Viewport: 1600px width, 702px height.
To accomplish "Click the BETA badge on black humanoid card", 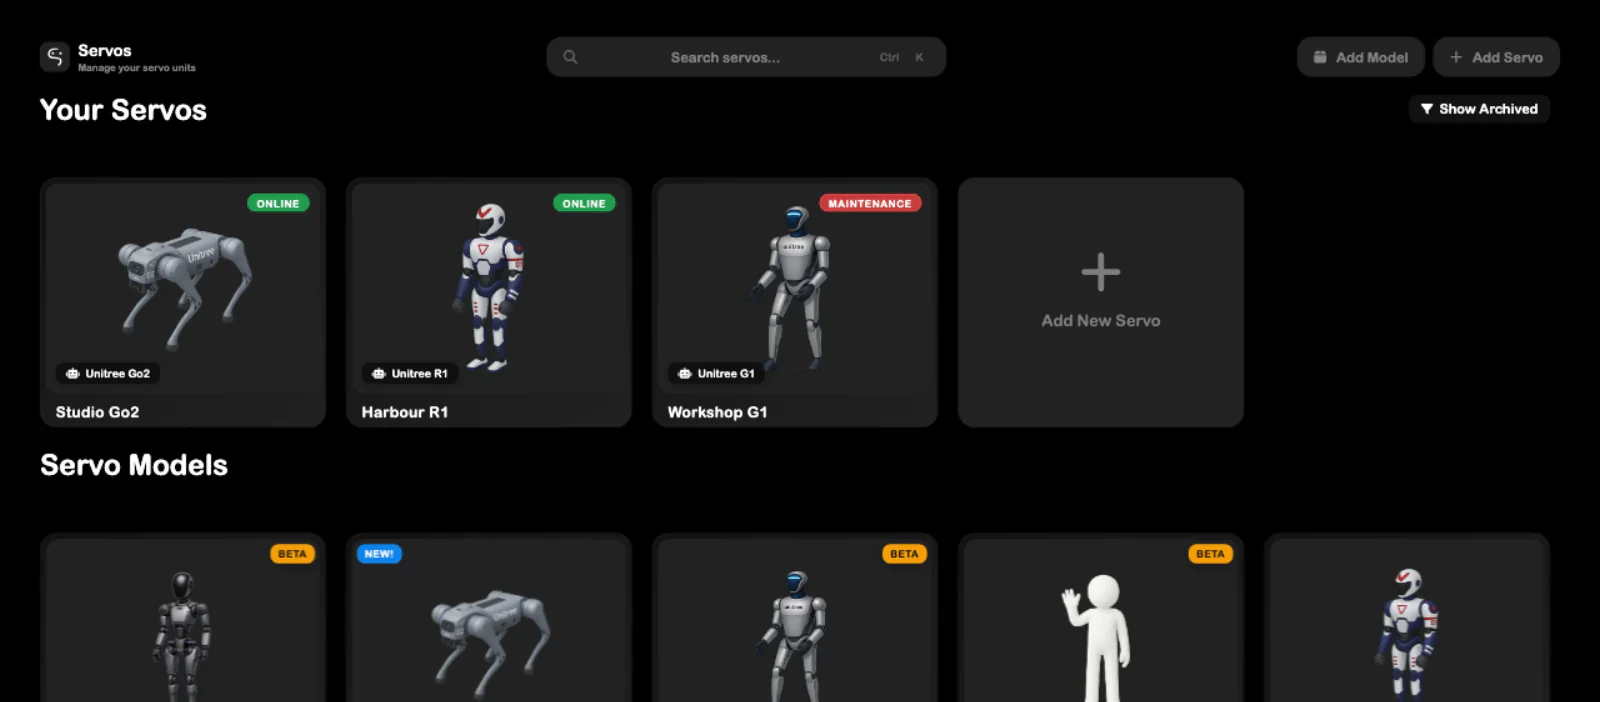I will (292, 554).
